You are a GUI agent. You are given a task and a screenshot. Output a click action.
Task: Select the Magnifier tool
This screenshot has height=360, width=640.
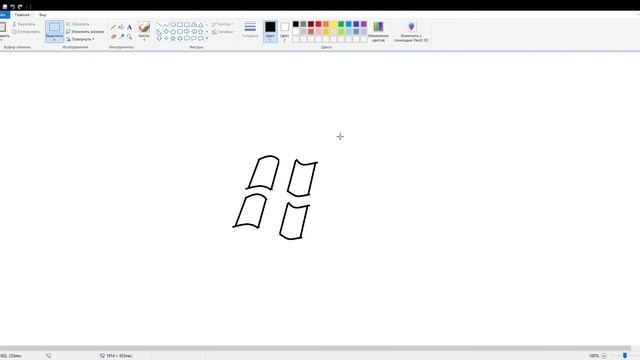[129, 37]
